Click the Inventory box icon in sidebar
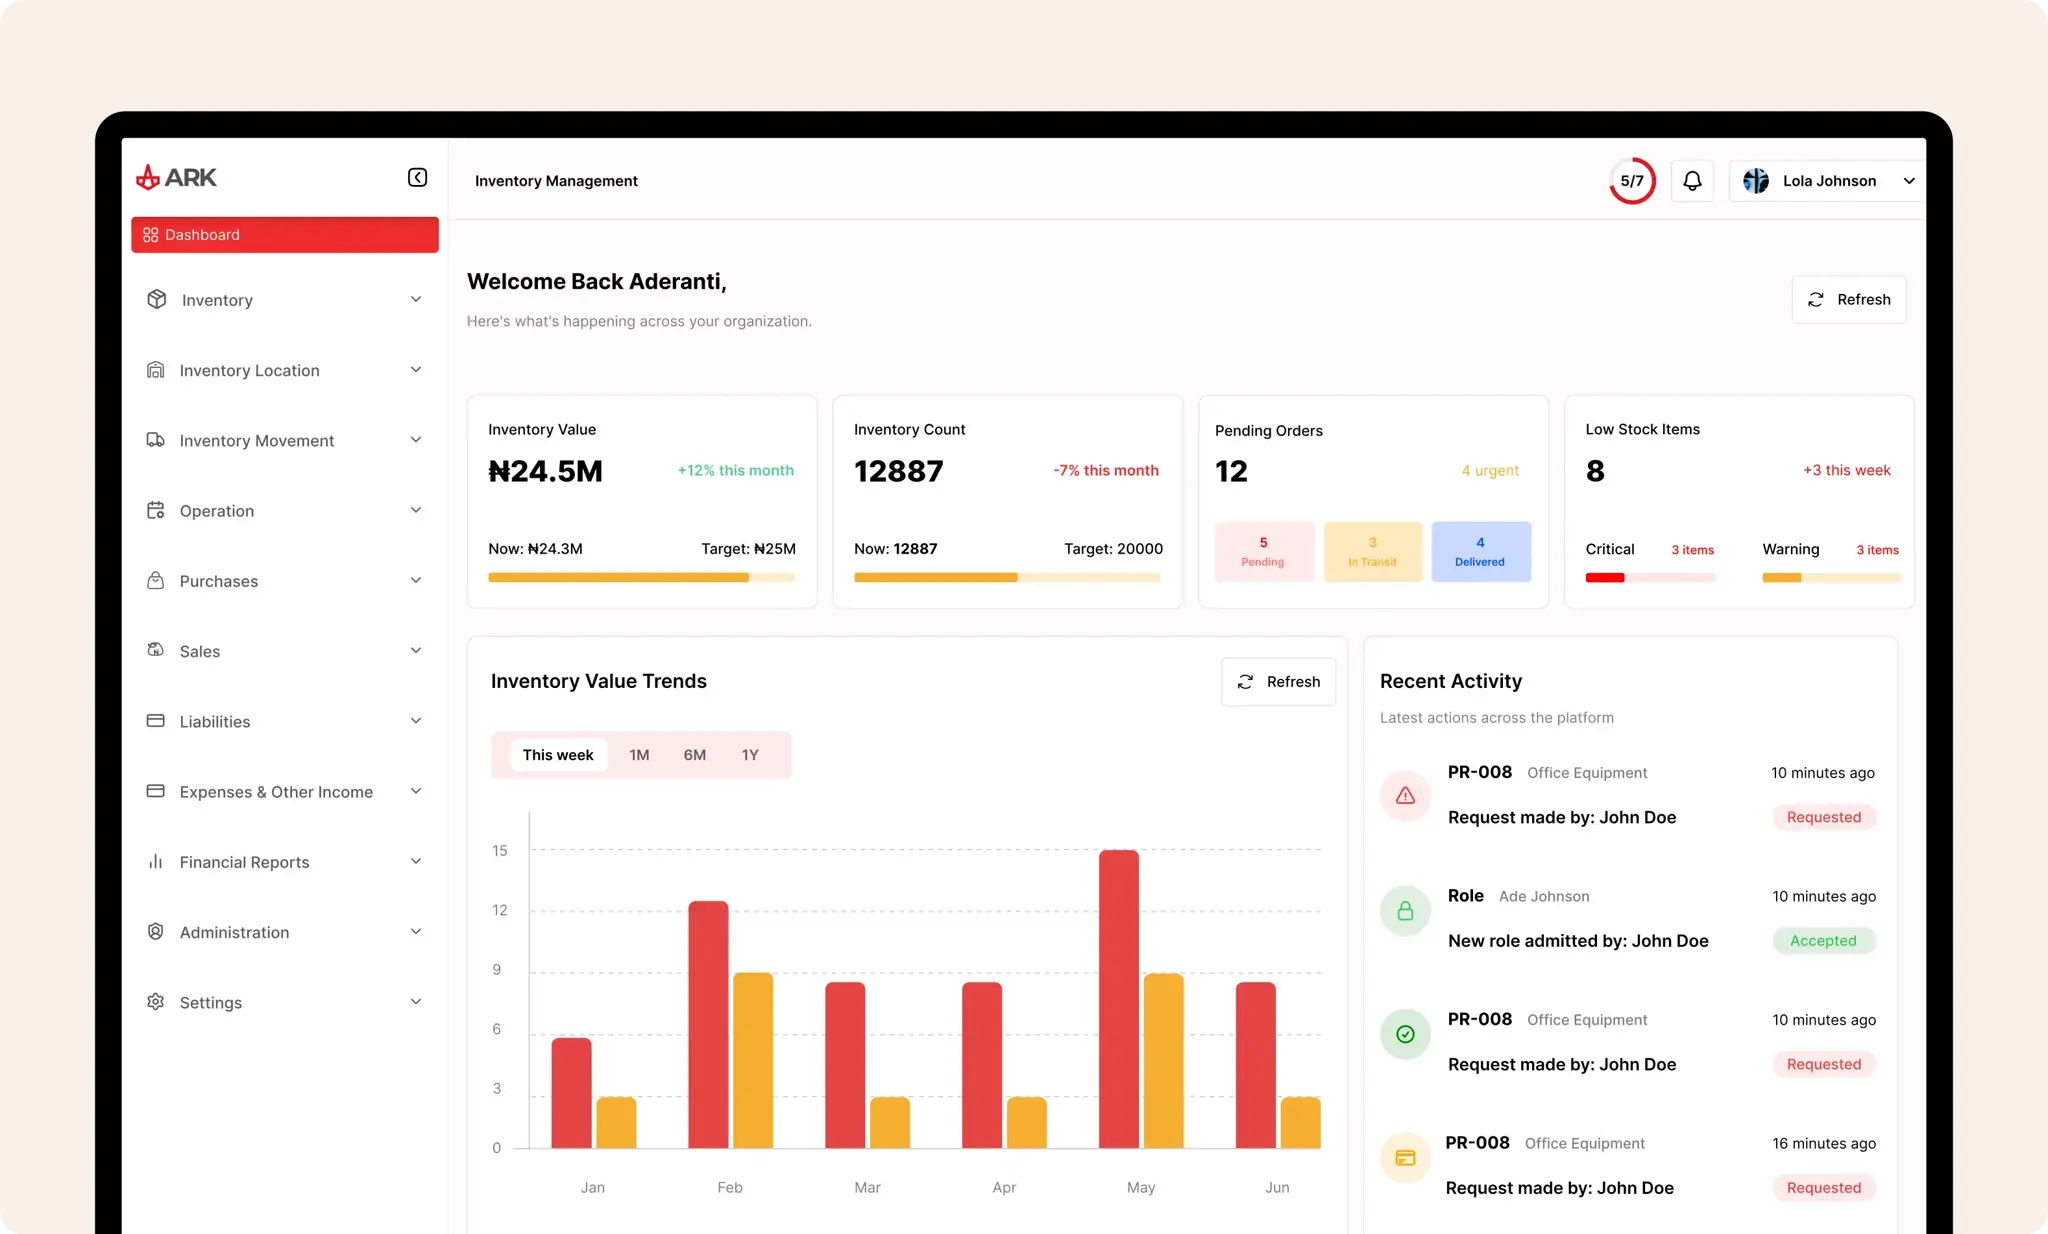 (x=157, y=299)
